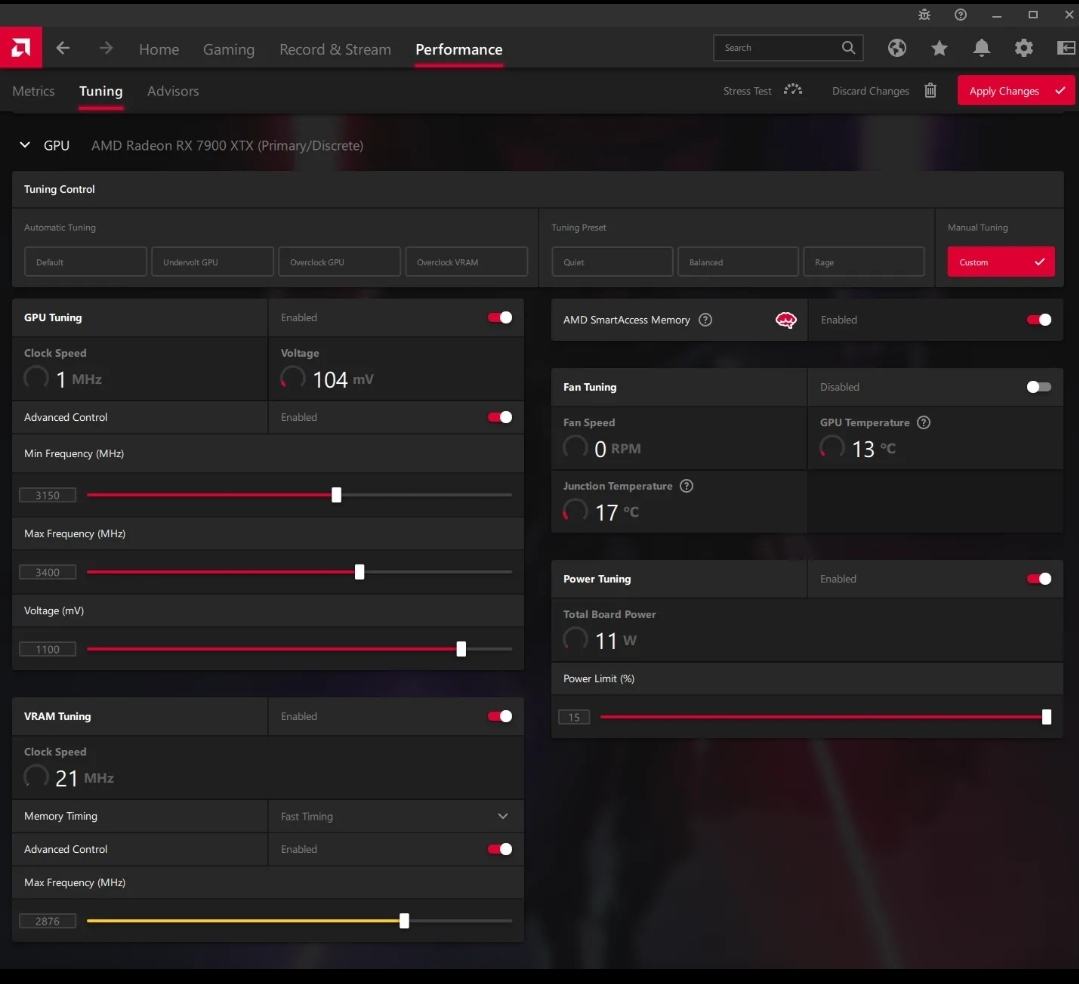
Task: Click the VRAM Max Frequency field 2876
Action: tap(47, 921)
